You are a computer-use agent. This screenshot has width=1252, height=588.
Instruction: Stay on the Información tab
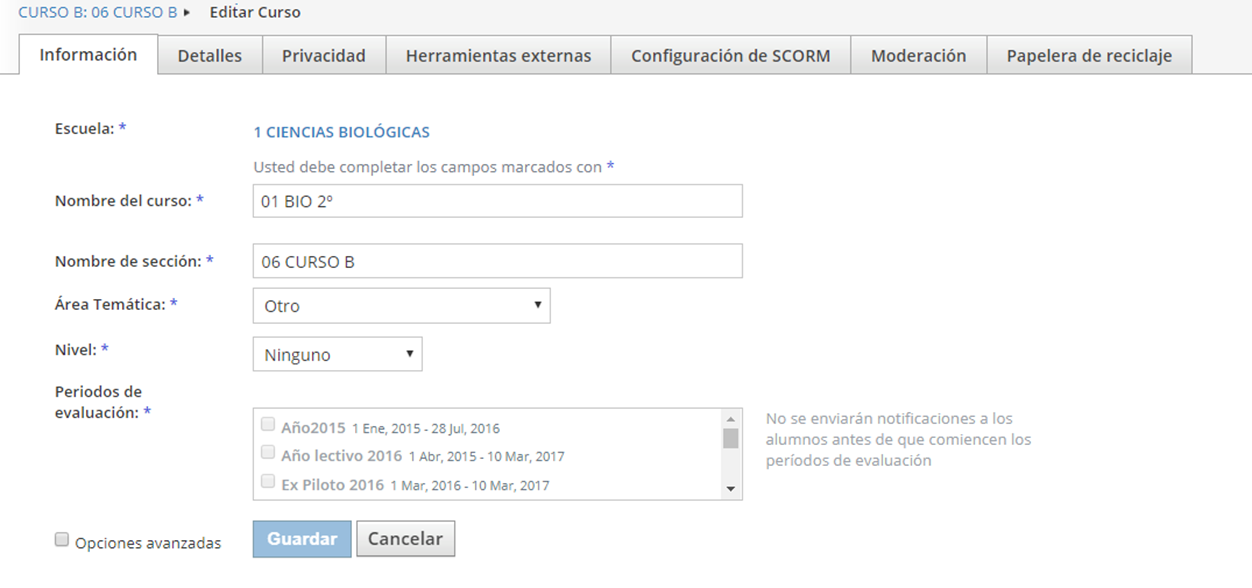point(88,55)
